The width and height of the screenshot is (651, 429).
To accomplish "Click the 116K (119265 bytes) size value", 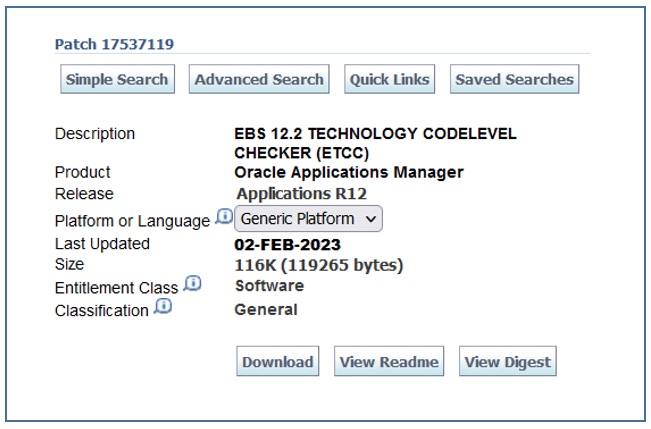I will 319,265.
